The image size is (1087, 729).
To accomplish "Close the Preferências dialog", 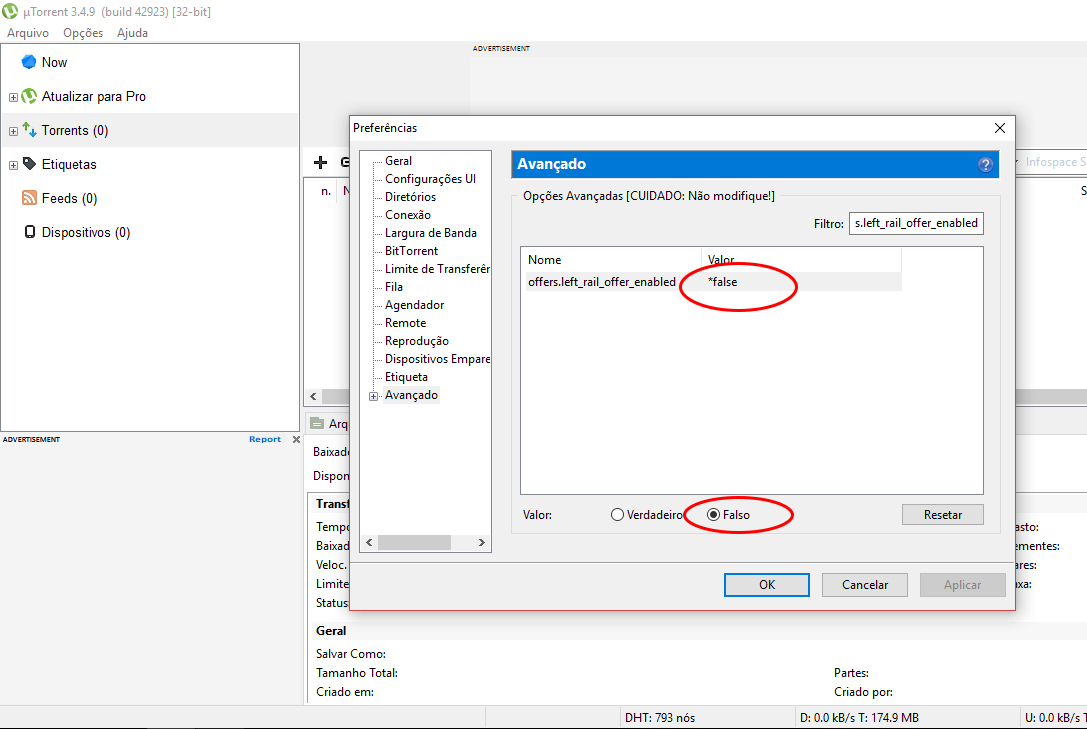I will (1000, 128).
